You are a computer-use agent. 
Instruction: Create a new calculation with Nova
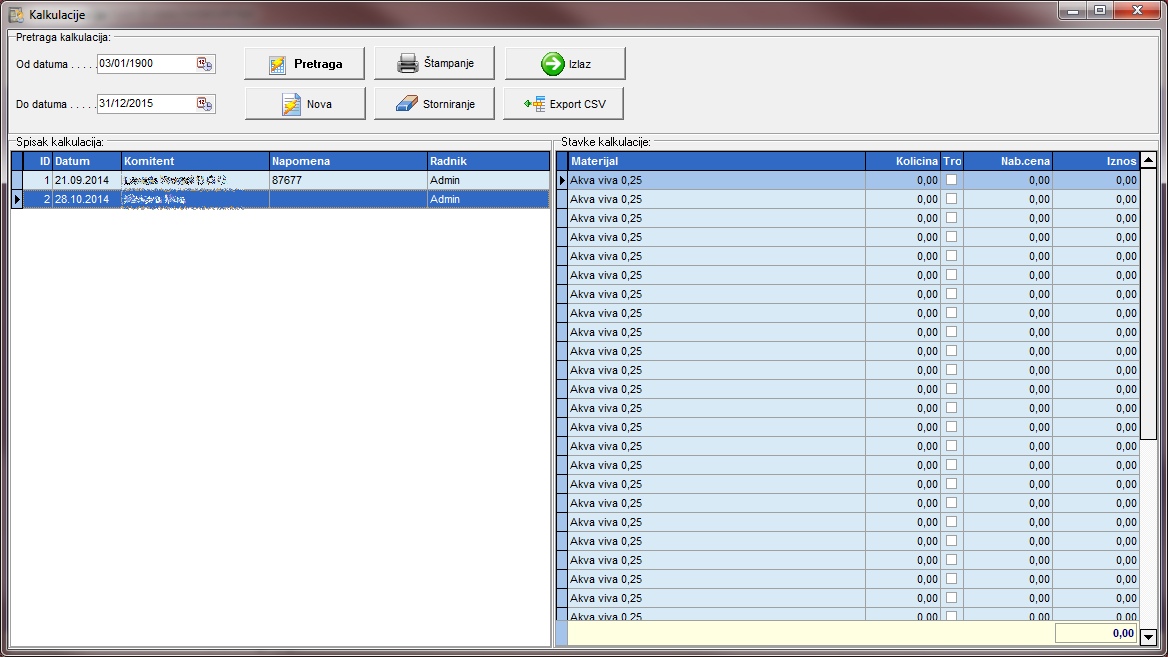(305, 104)
